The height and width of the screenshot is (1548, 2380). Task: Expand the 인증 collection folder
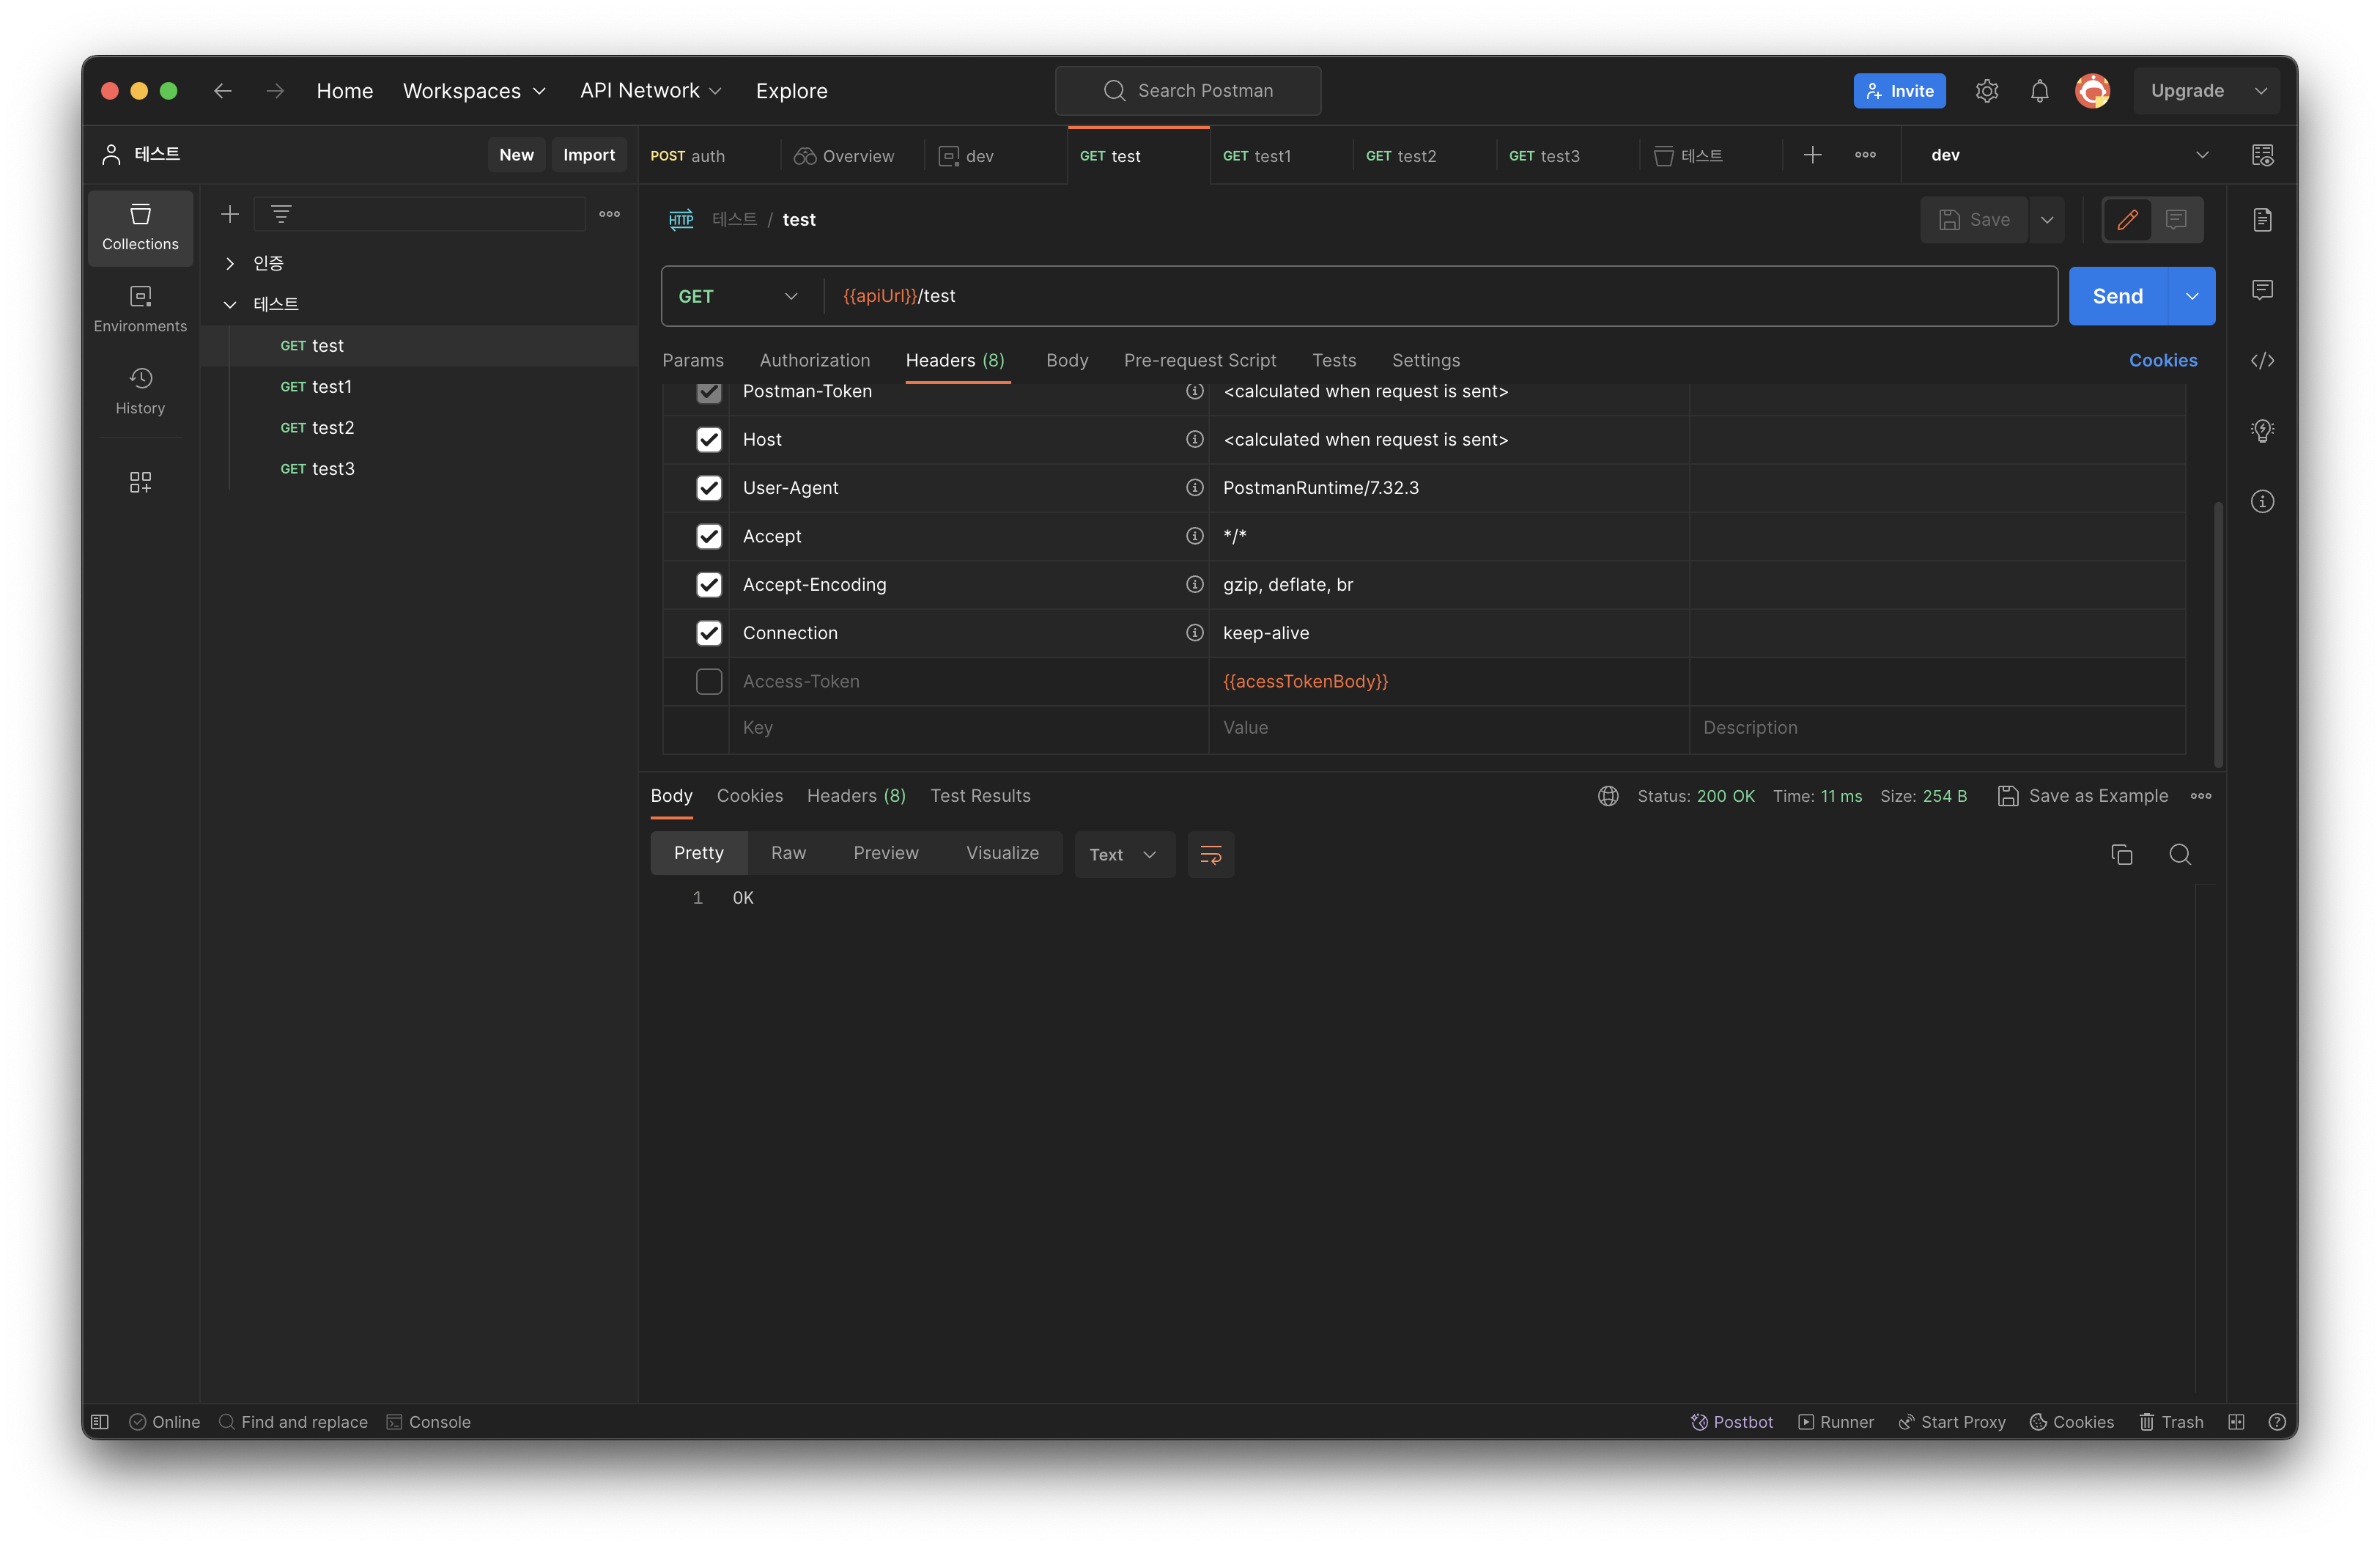[x=230, y=263]
